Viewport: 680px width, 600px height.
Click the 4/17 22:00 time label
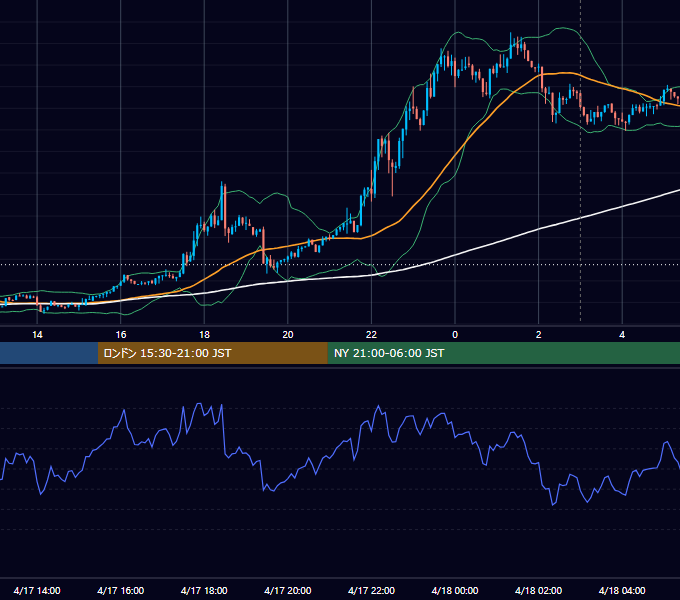(x=371, y=590)
